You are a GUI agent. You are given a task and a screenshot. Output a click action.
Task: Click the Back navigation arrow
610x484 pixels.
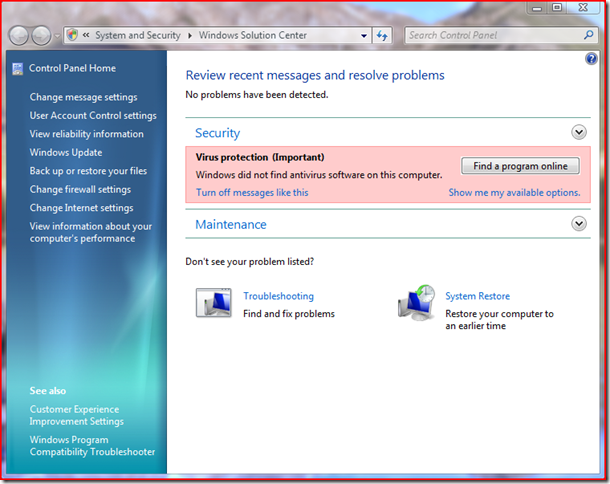[x=18, y=36]
